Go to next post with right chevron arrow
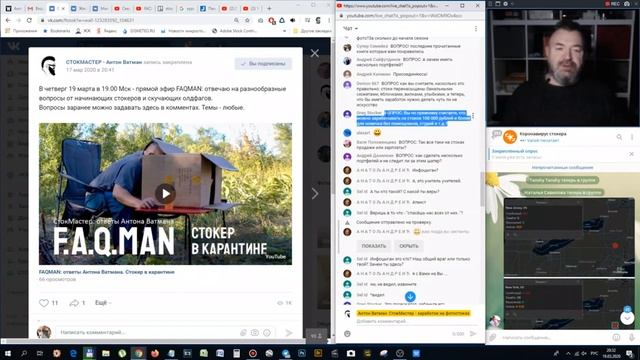640x360 pixels. (x=315, y=193)
